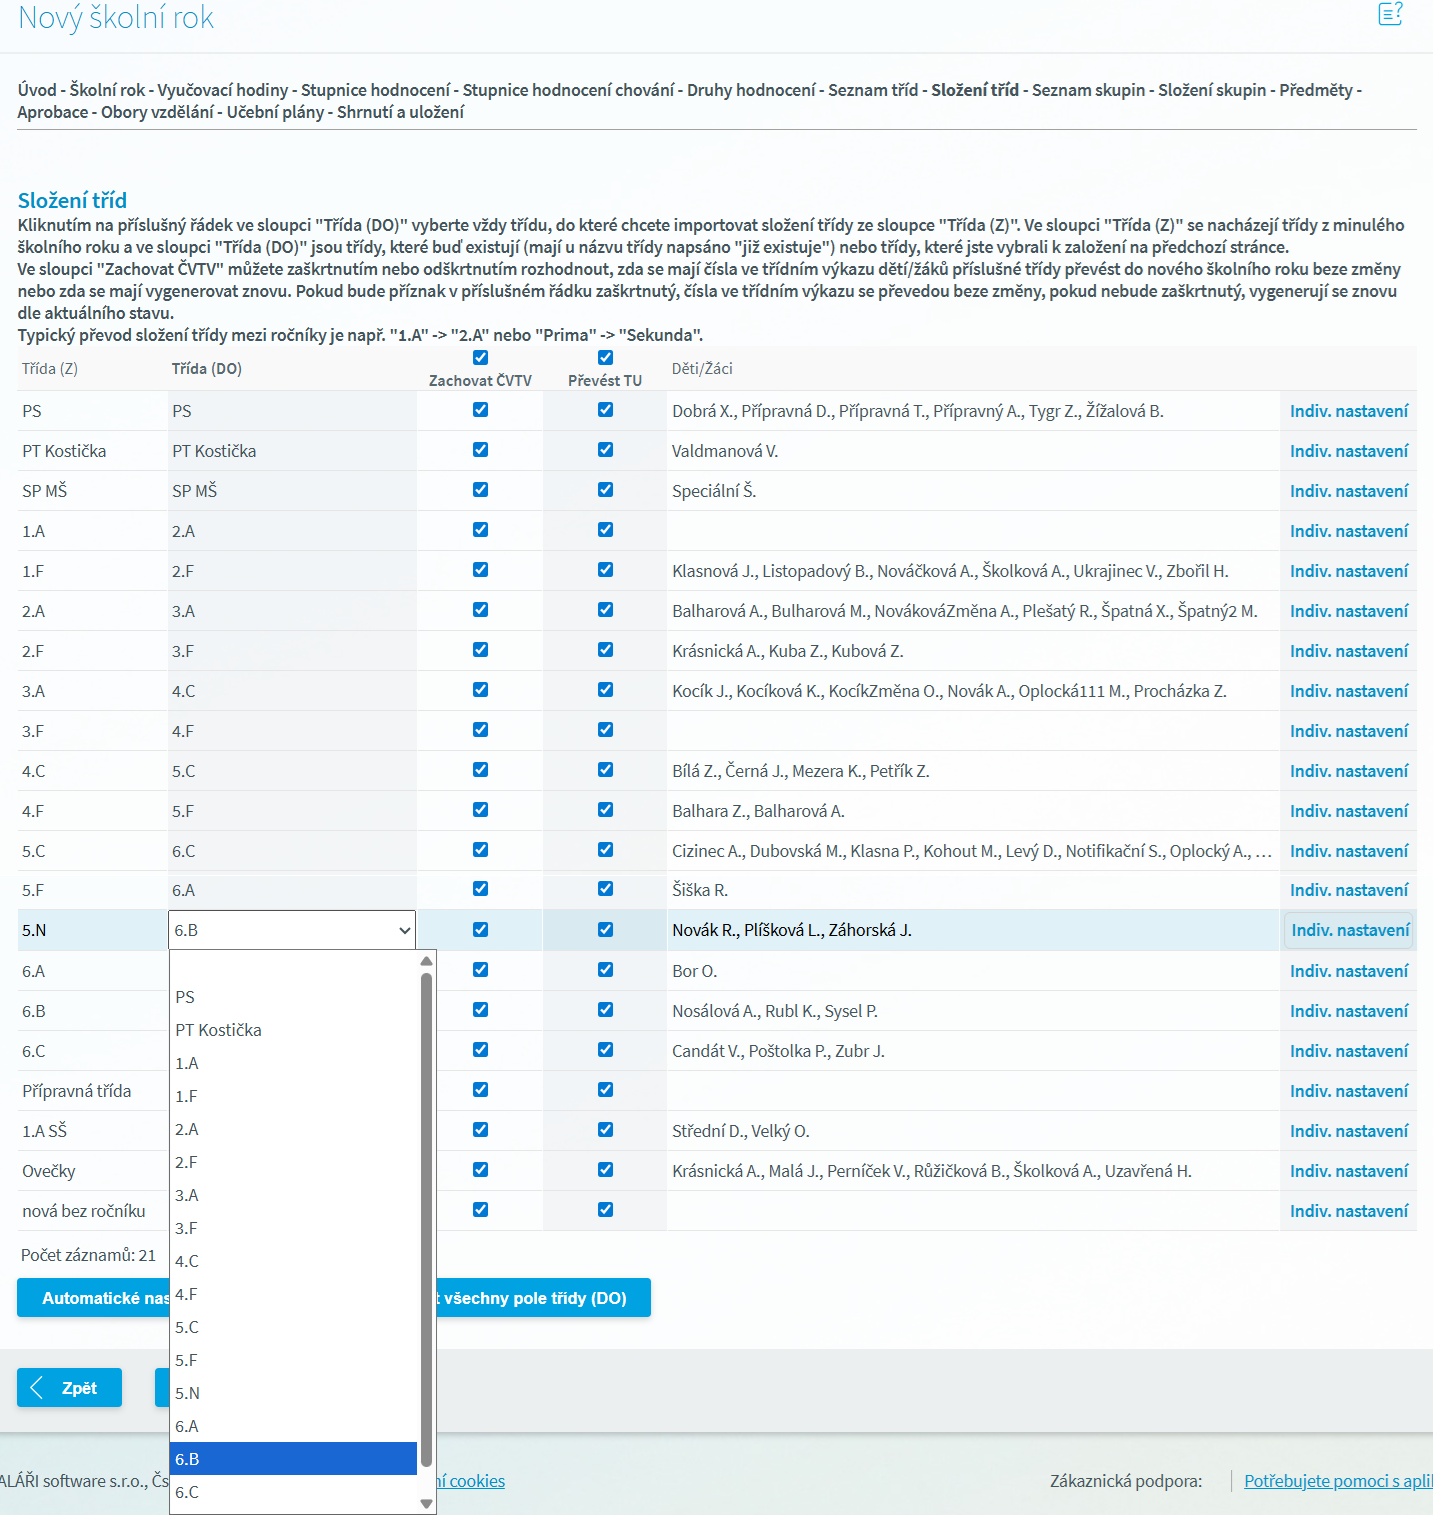Select 6.C in the open dropdown list
This screenshot has width=1433, height=1515.
click(187, 1492)
